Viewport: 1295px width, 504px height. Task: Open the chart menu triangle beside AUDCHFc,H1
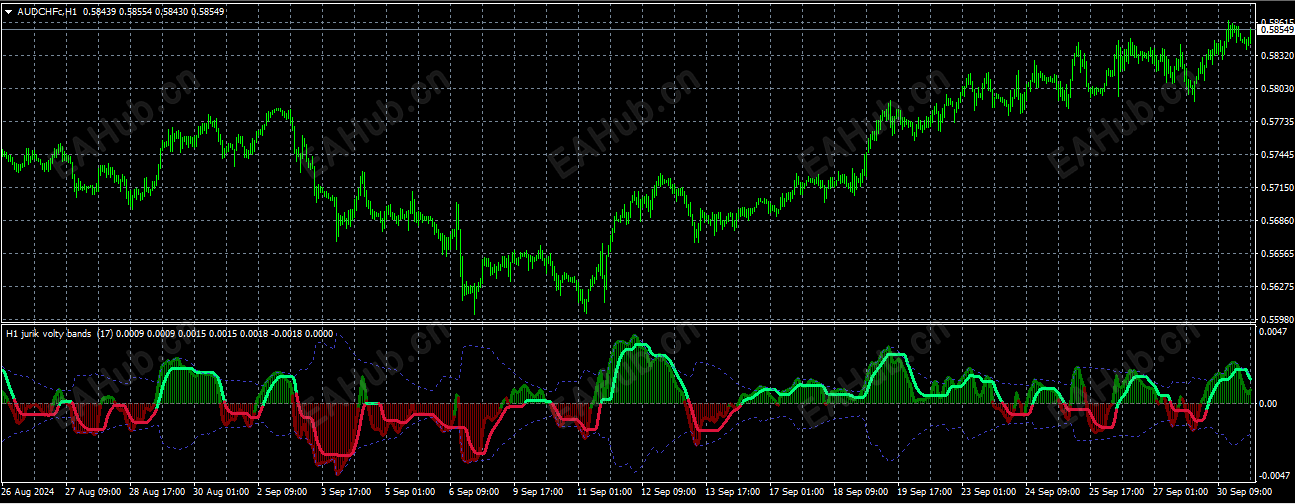(x=8, y=11)
